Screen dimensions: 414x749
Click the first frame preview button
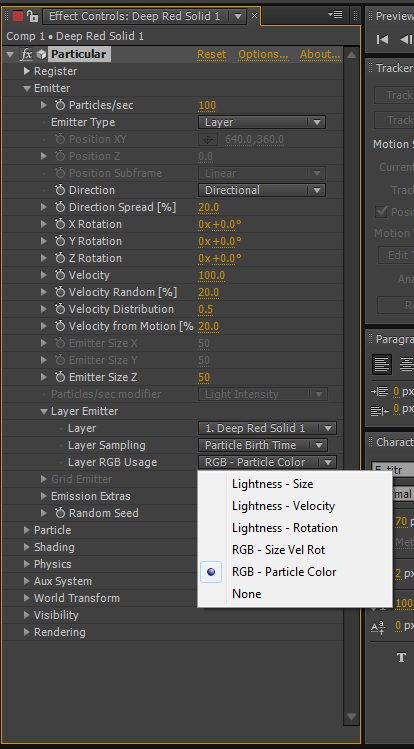382,40
